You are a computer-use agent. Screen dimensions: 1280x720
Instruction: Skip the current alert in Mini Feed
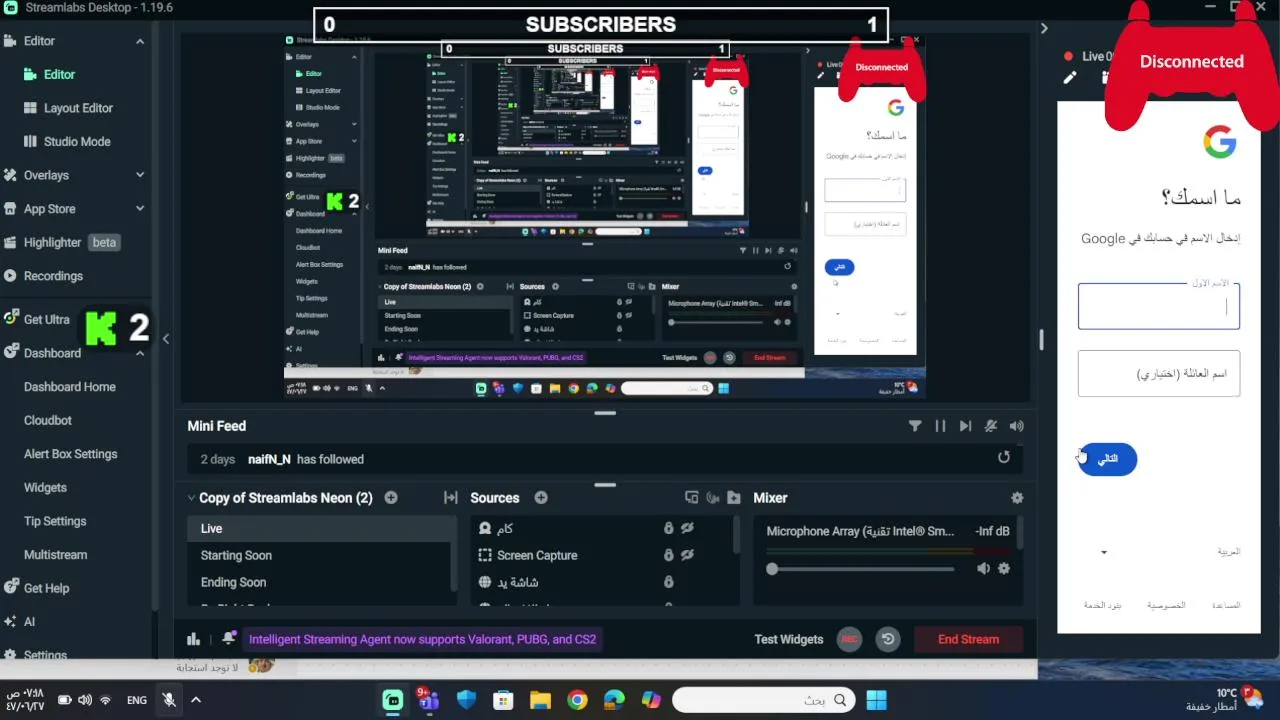965,426
